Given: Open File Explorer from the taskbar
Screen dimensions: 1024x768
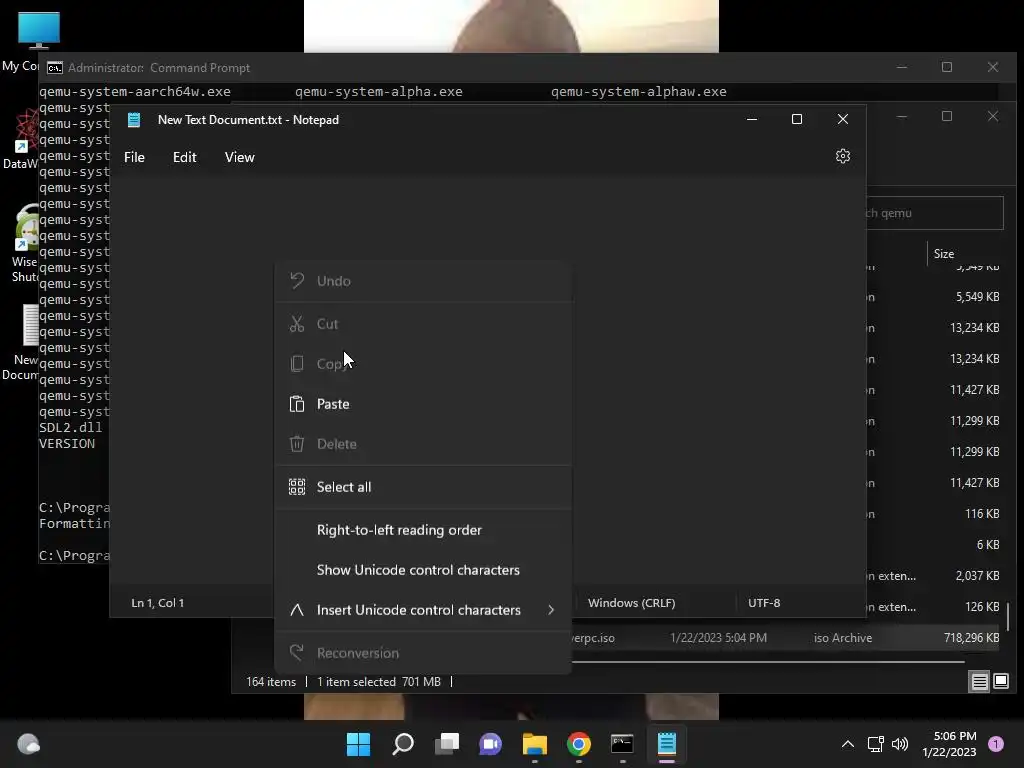Looking at the screenshot, I should pyautogui.click(x=535, y=744).
